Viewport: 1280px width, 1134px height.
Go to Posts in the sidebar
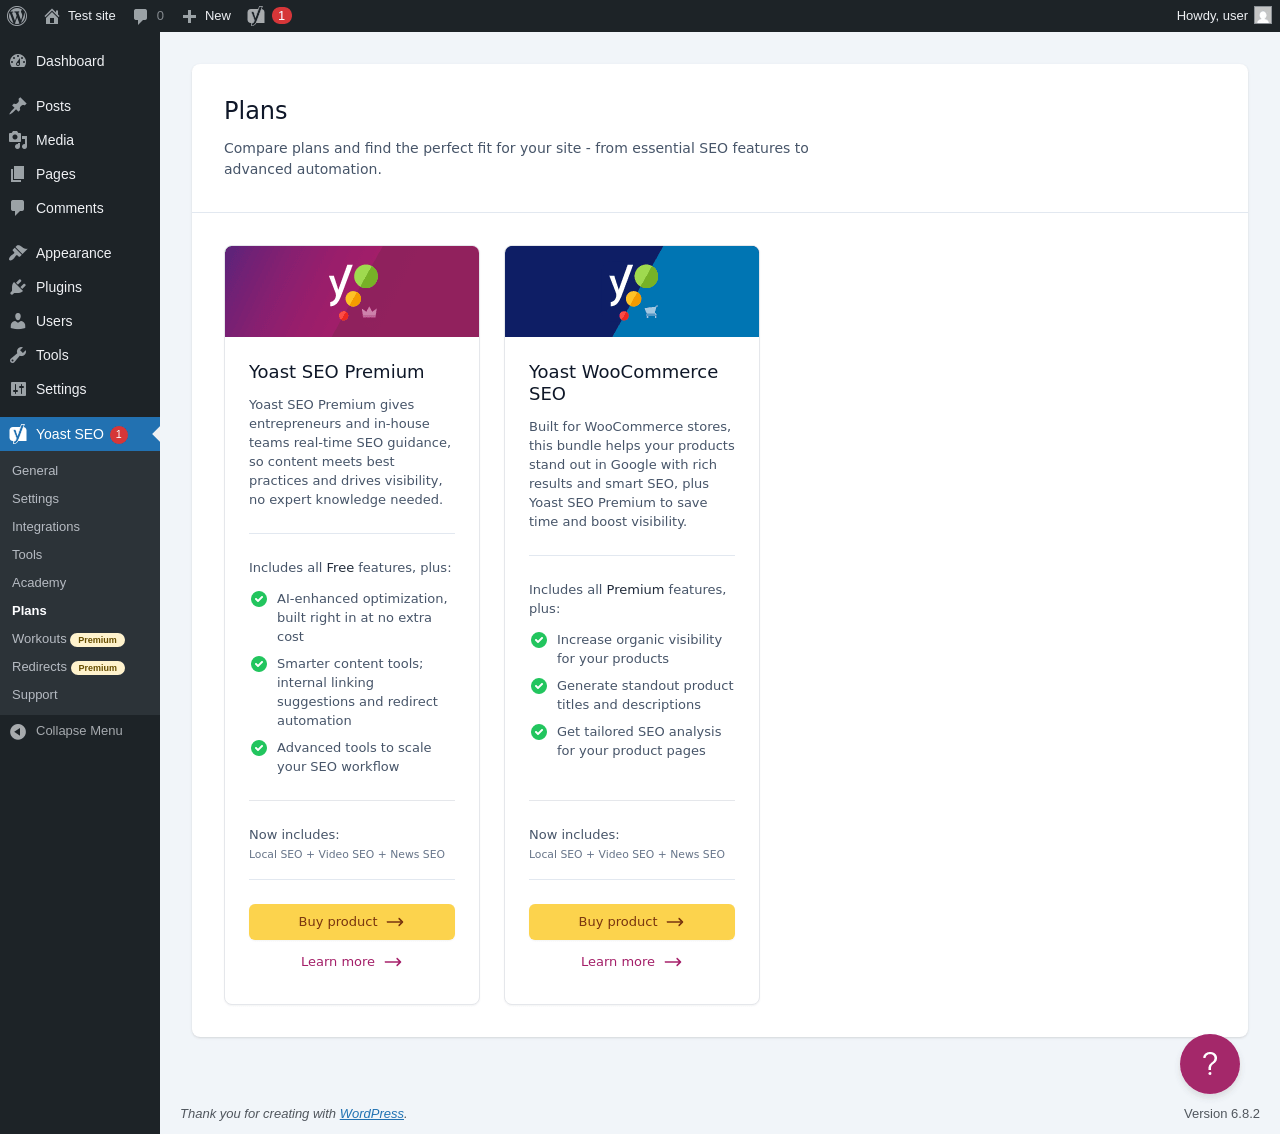(x=80, y=106)
